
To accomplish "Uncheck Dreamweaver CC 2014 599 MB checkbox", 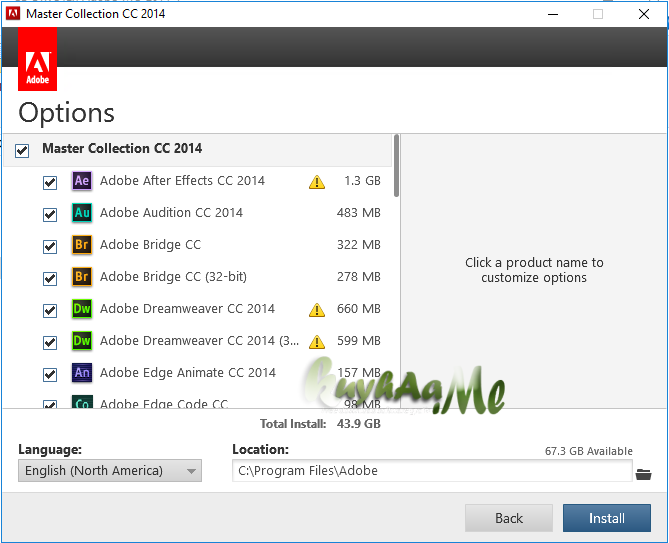I will click(50, 343).
